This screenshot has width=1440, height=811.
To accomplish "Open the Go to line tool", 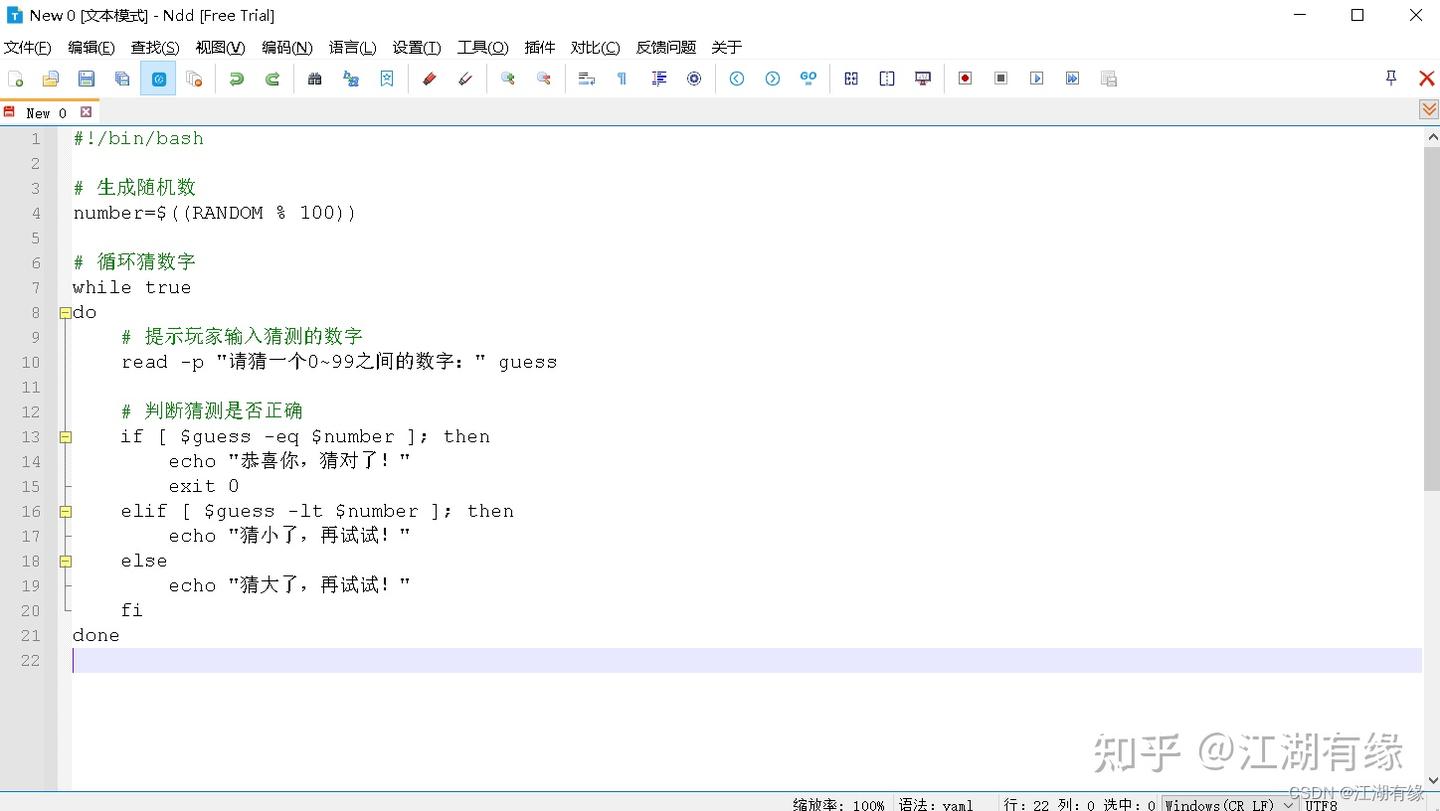I will tap(808, 78).
